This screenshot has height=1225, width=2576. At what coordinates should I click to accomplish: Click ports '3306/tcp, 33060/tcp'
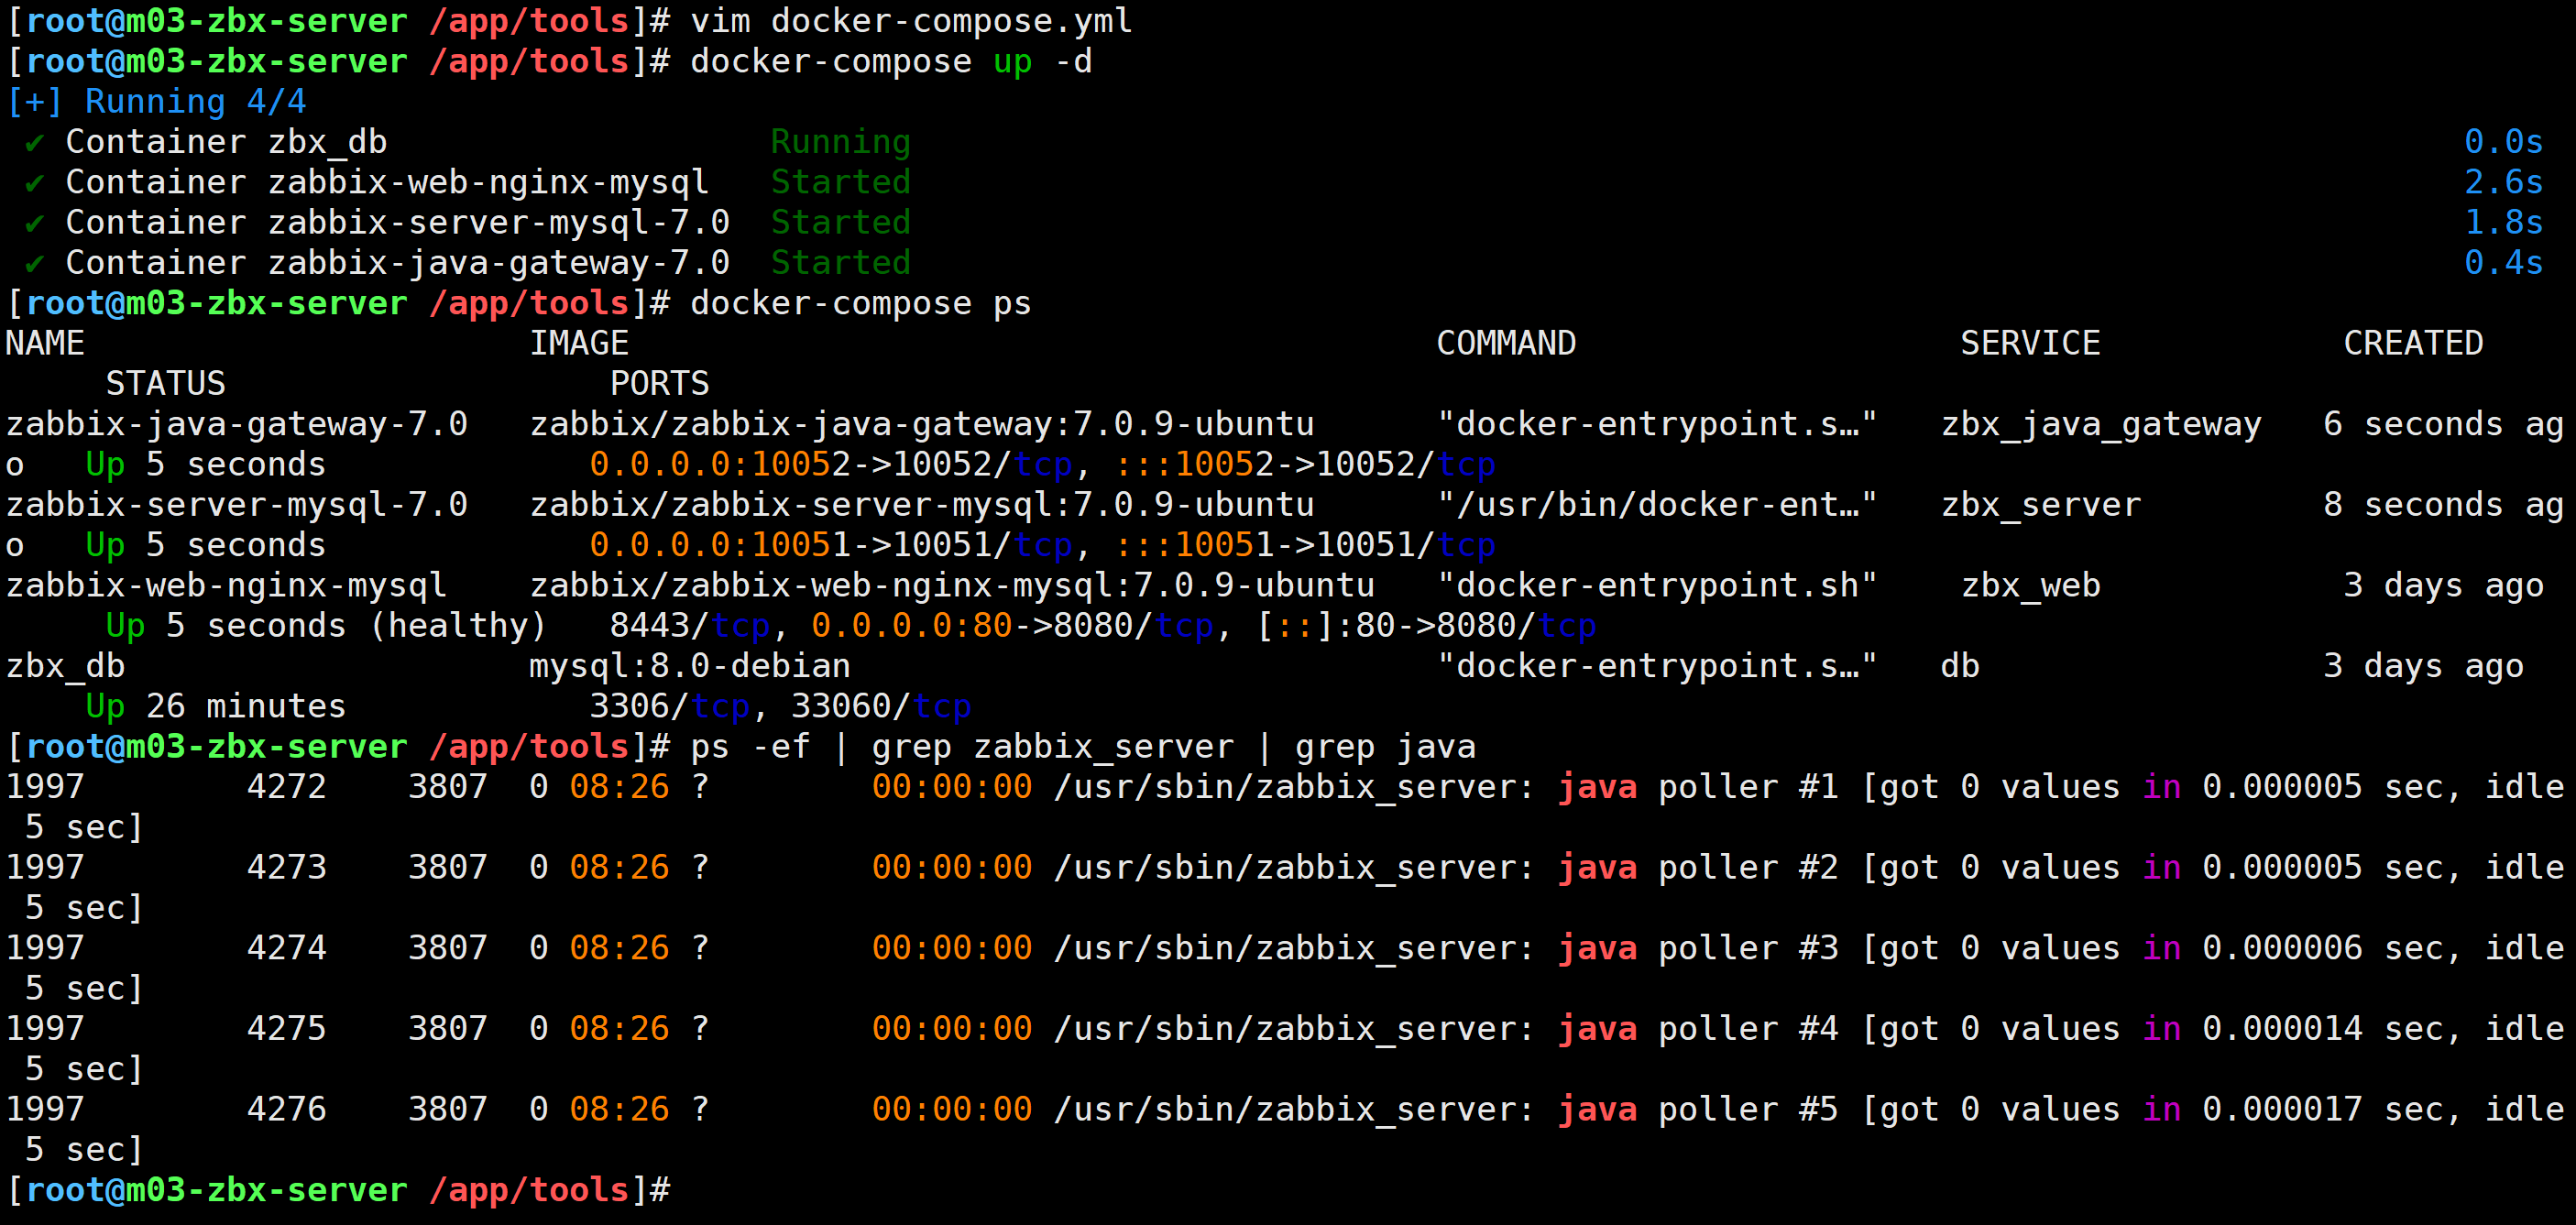pyautogui.click(x=780, y=706)
